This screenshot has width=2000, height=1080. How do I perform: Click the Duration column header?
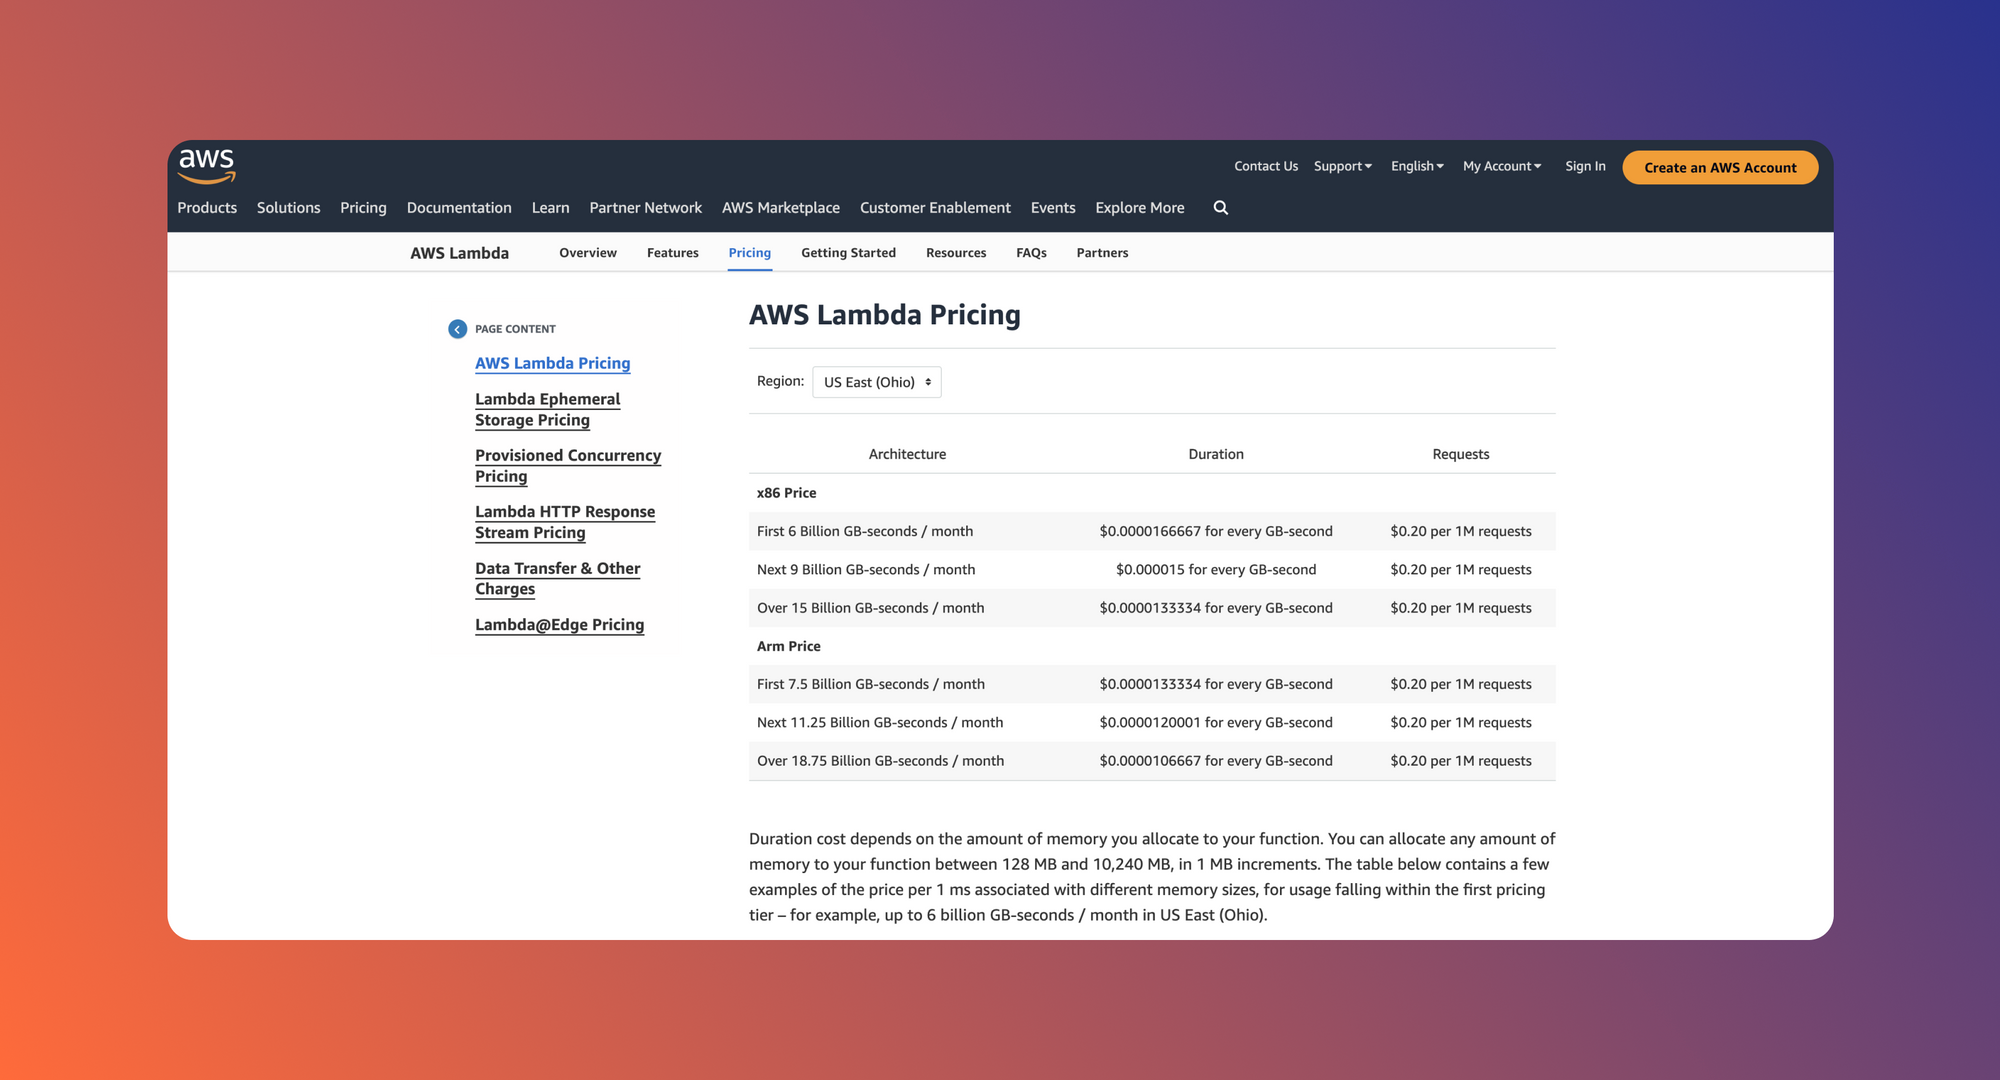coord(1216,454)
